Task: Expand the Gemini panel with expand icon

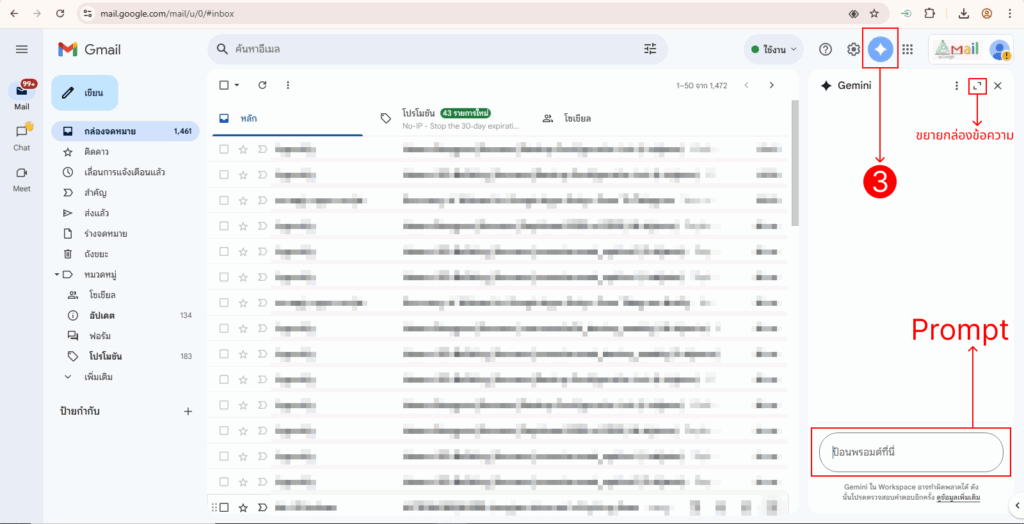Action: [977, 86]
